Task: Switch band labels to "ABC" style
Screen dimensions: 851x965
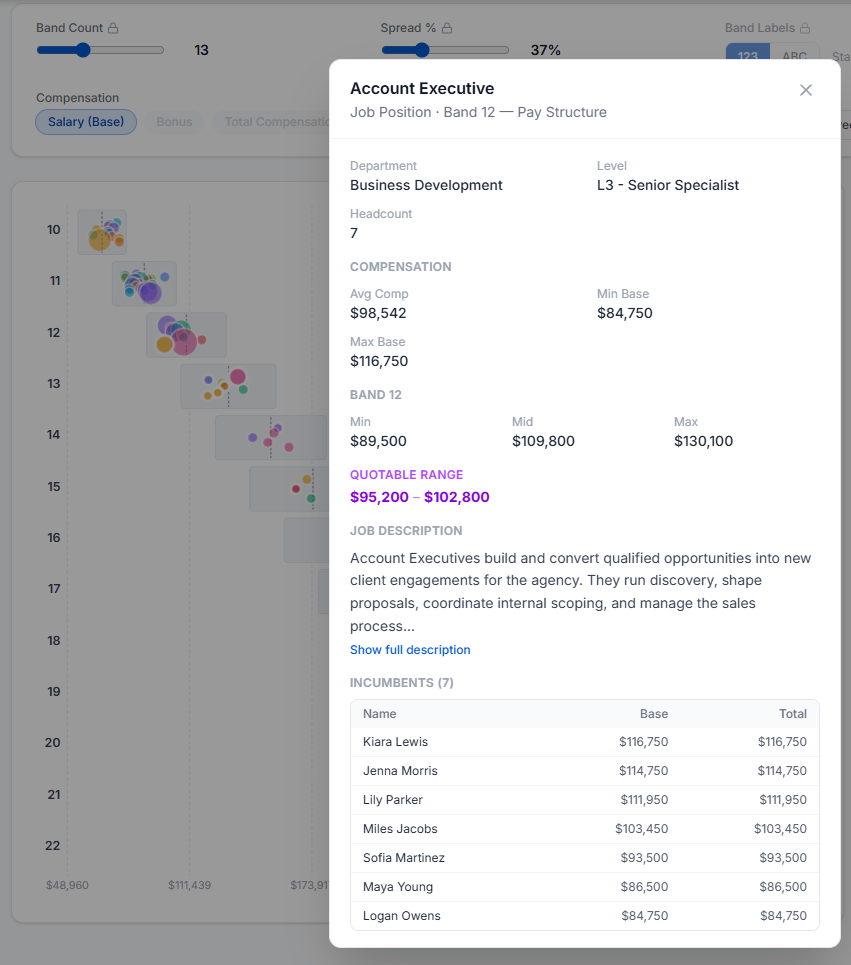Action: click(x=795, y=57)
